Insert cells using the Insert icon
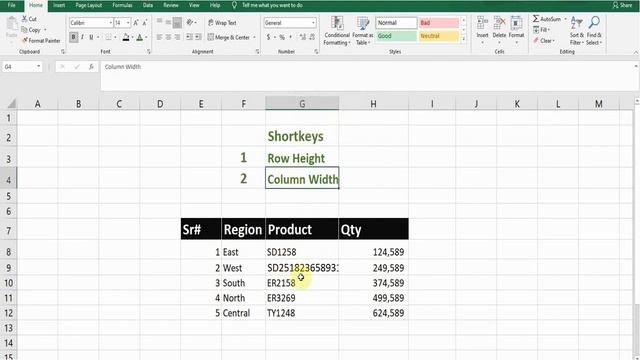This screenshot has height=360, width=640. click(482, 23)
